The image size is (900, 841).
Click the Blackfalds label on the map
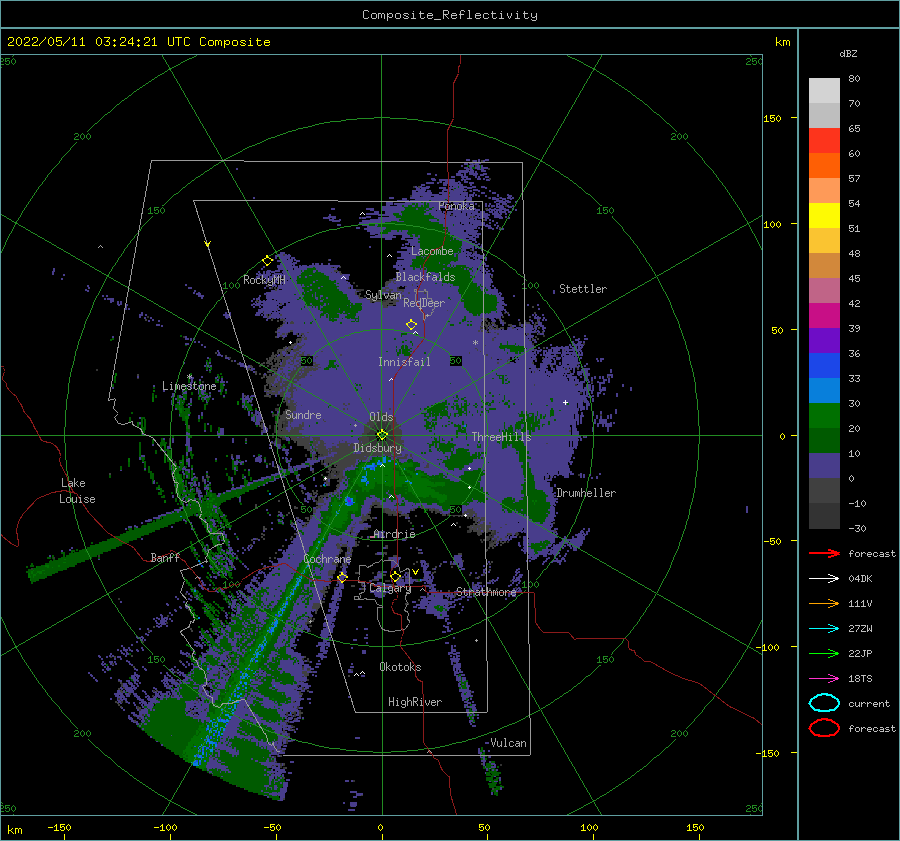[x=425, y=277]
